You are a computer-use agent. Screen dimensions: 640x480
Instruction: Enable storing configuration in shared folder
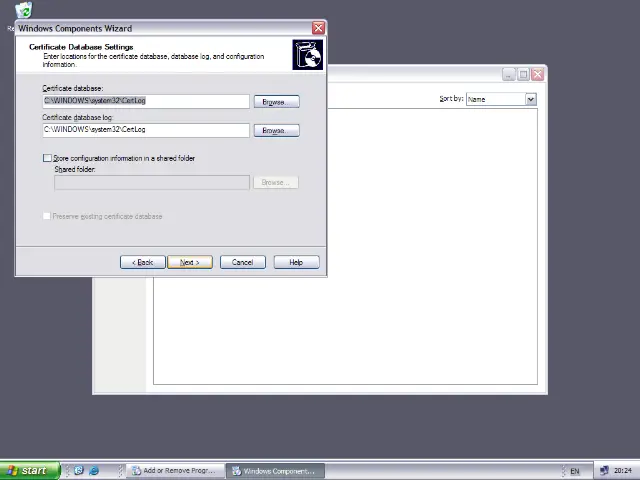tap(47, 158)
